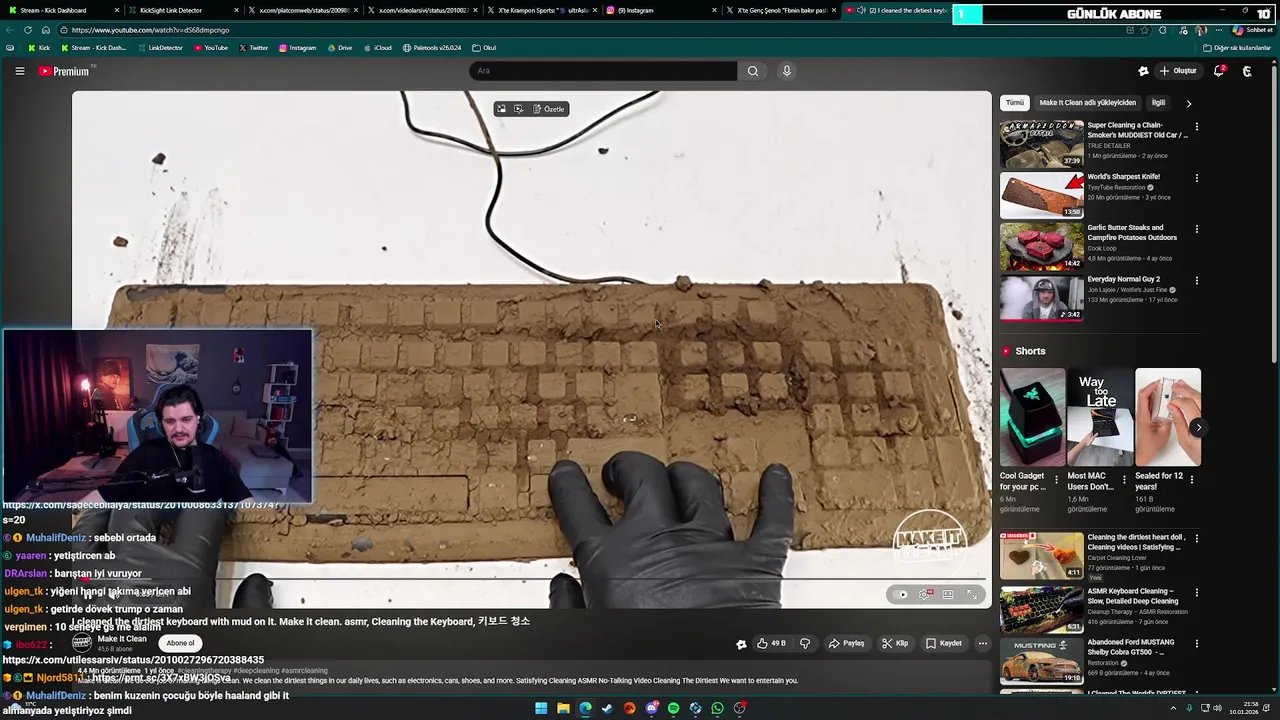Image resolution: width=1280 pixels, height=720 pixels.
Task: Open options for Cool Gadget short
Action: (x=1056, y=479)
